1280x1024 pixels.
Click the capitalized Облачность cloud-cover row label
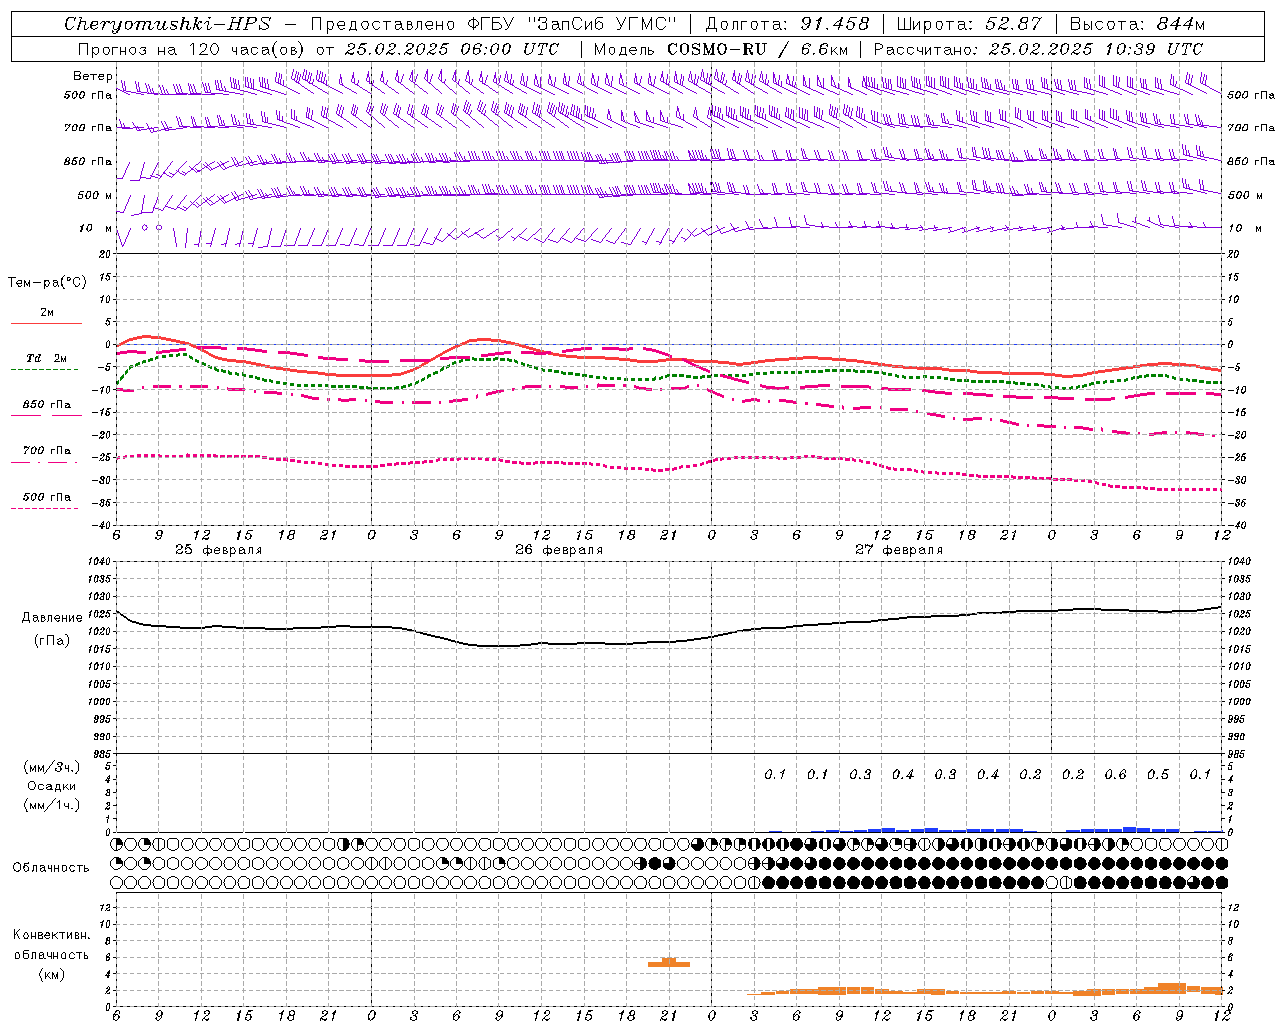click(51, 867)
